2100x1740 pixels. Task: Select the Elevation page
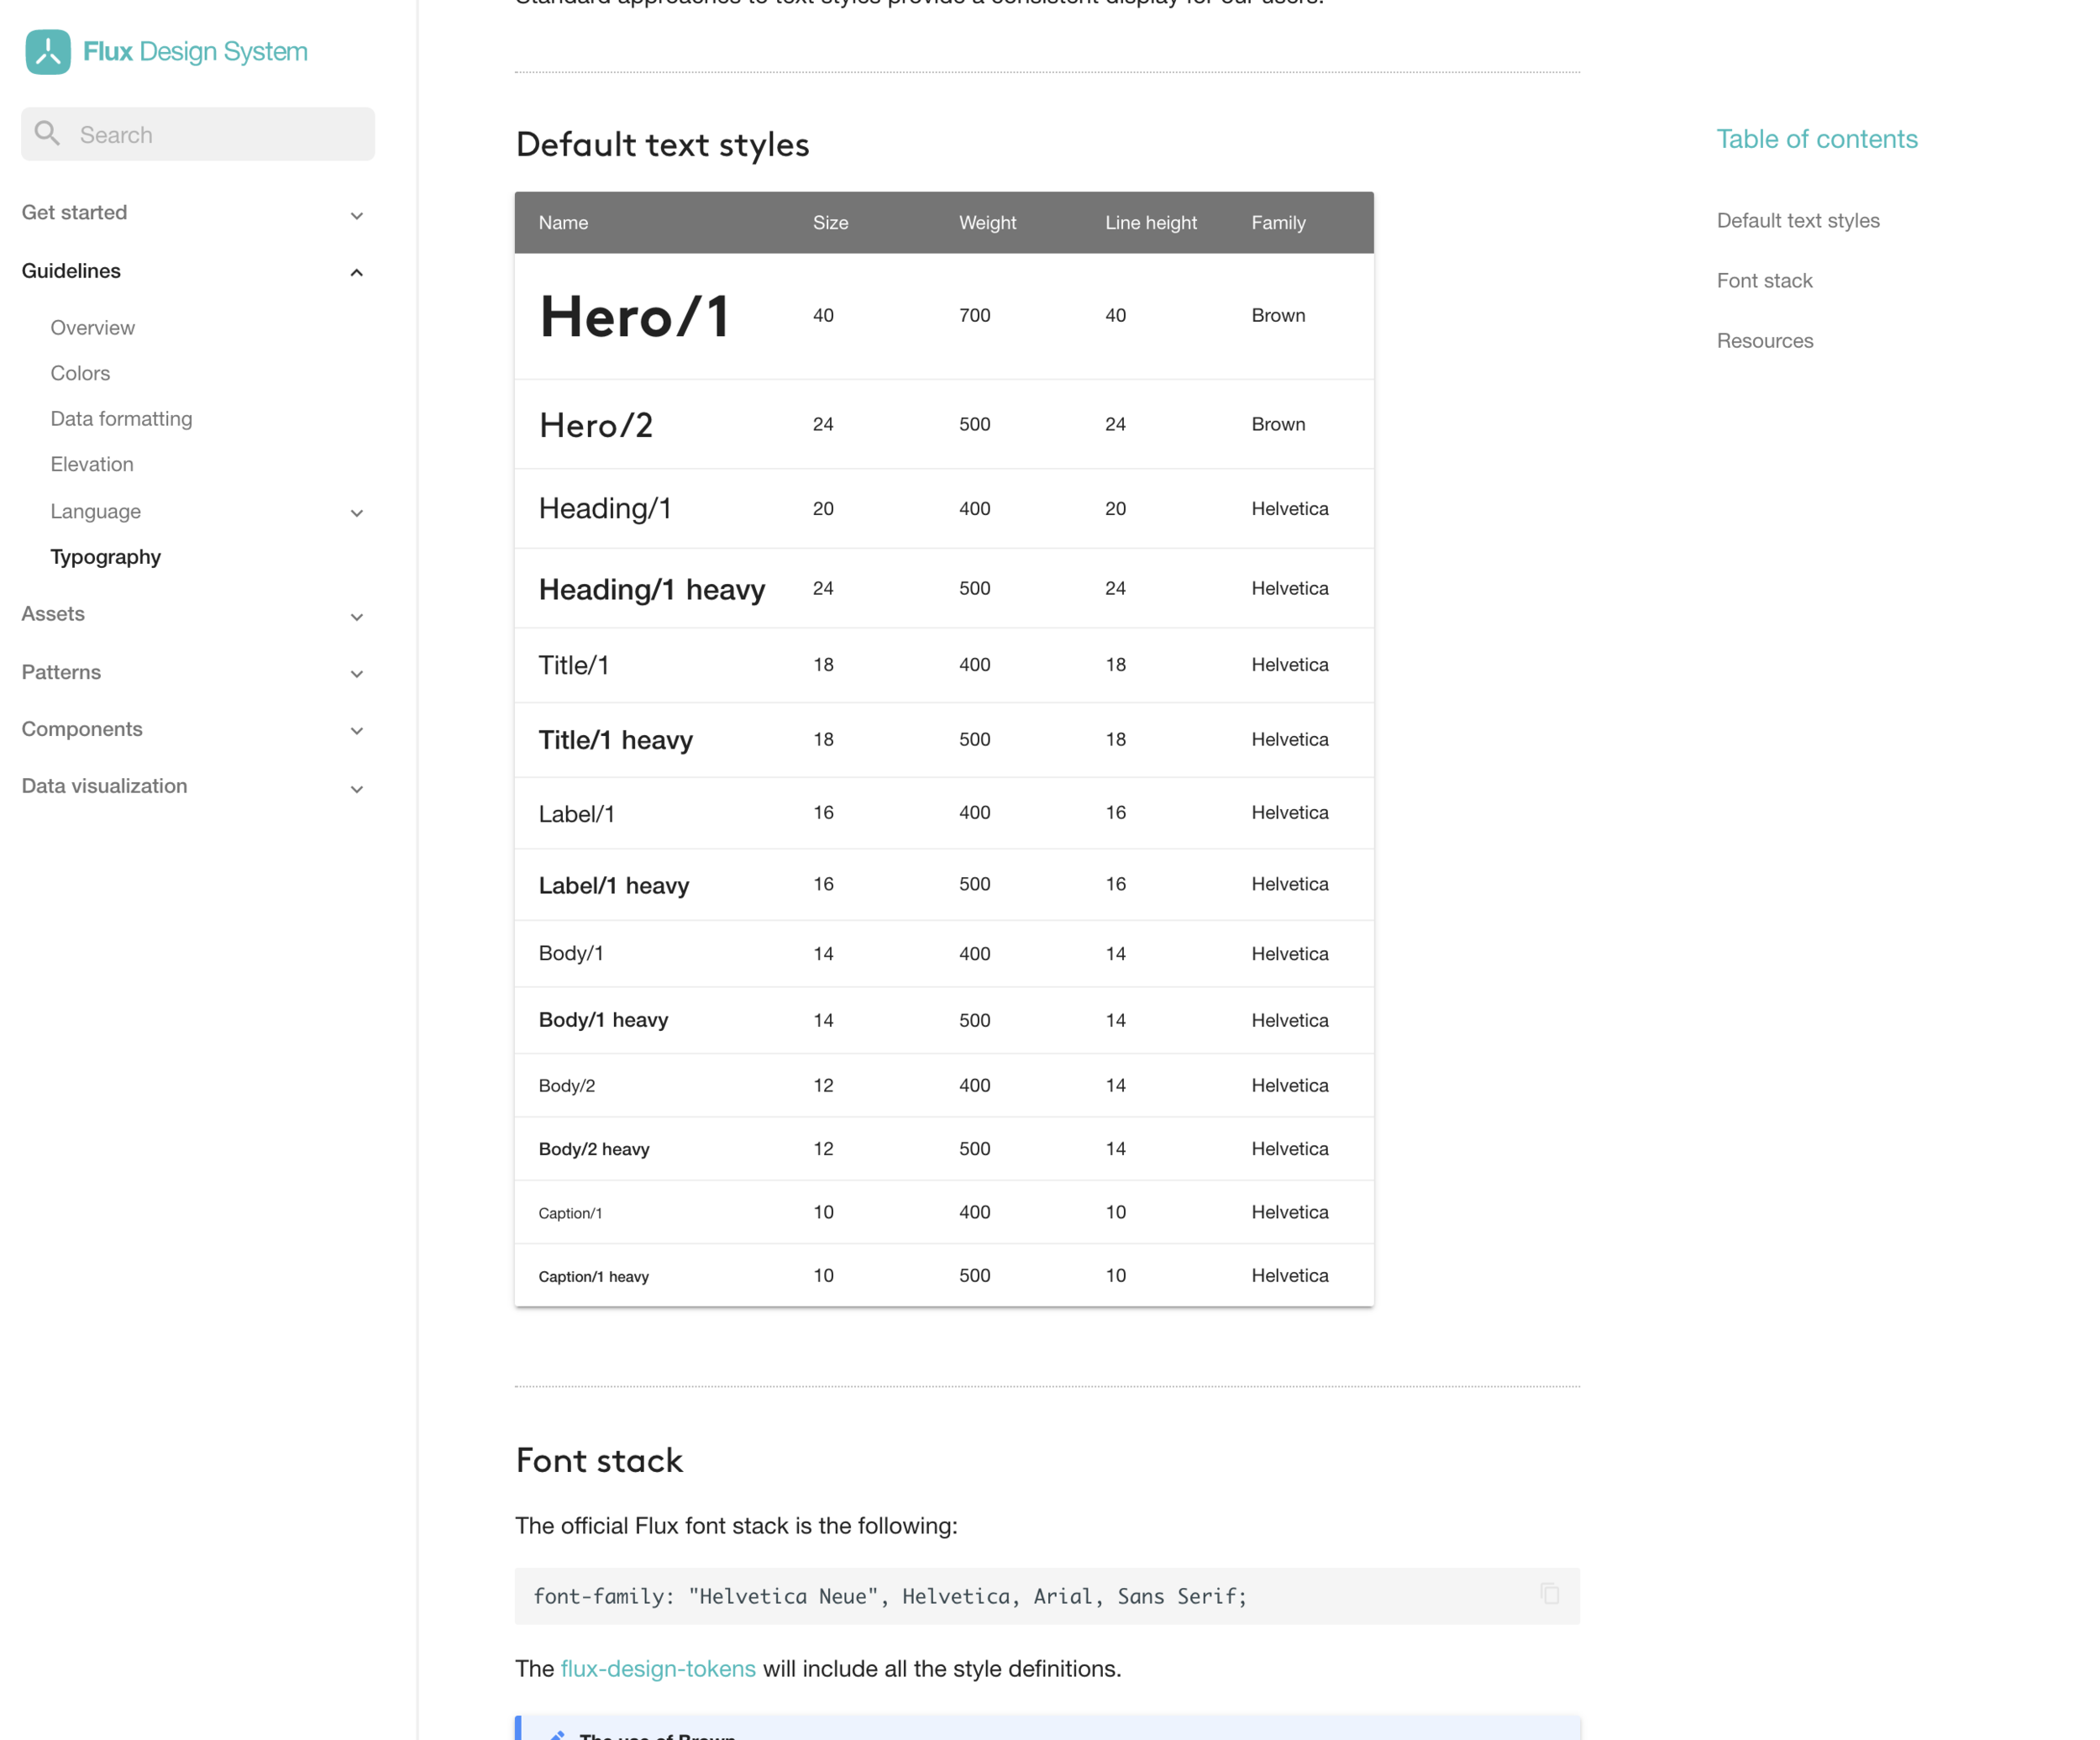[91, 464]
